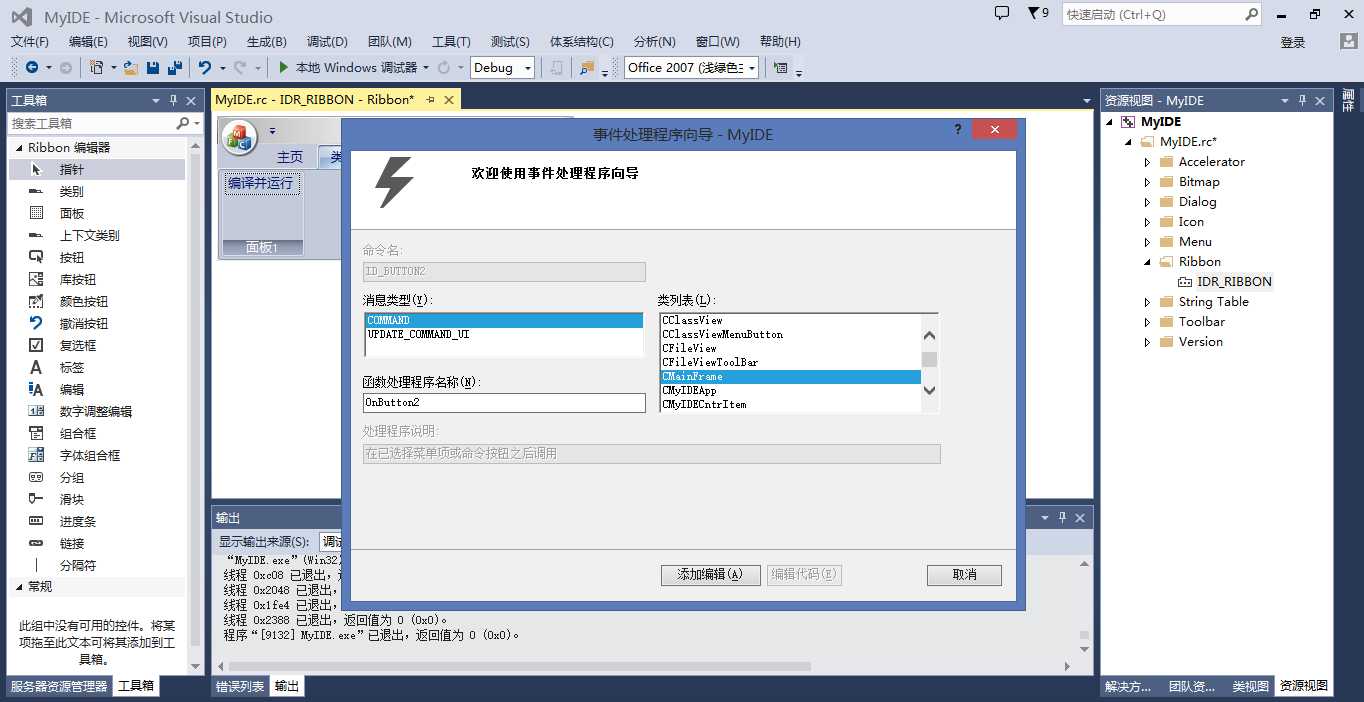Expand the Accelerator resource folder
This screenshot has width=1364, height=702.
[x=1147, y=162]
